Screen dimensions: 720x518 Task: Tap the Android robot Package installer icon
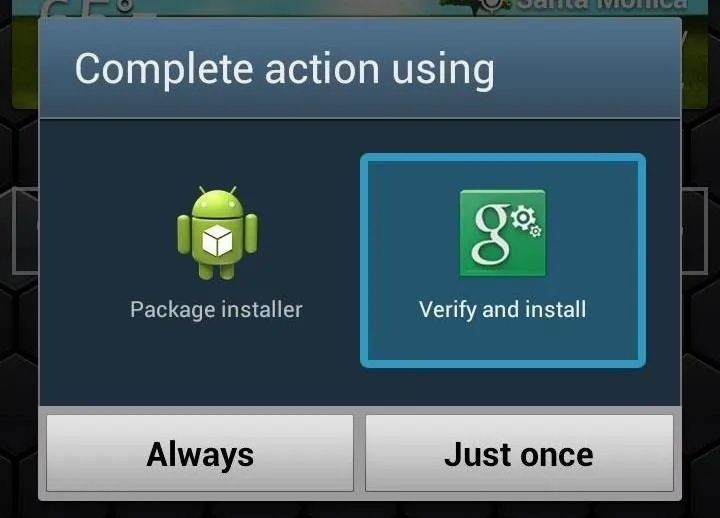217,233
